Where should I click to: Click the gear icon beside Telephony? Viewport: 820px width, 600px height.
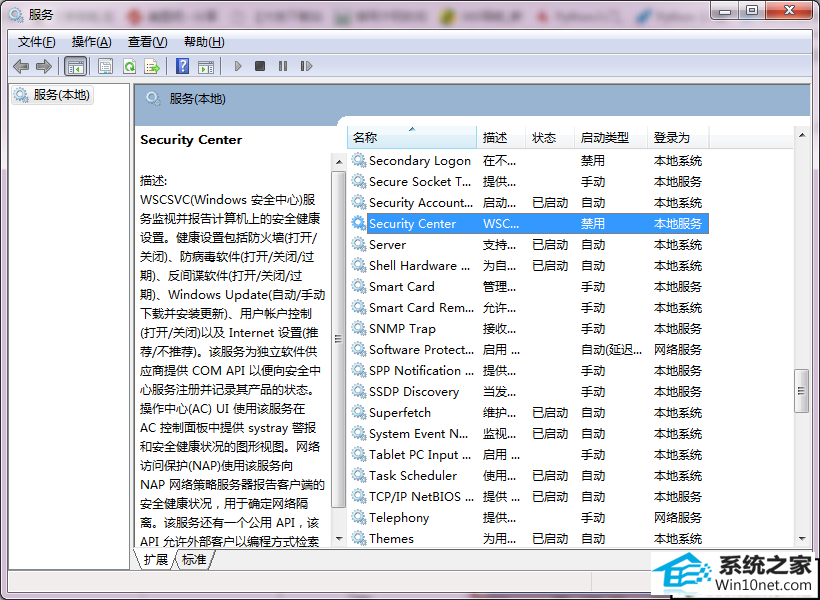click(x=358, y=517)
